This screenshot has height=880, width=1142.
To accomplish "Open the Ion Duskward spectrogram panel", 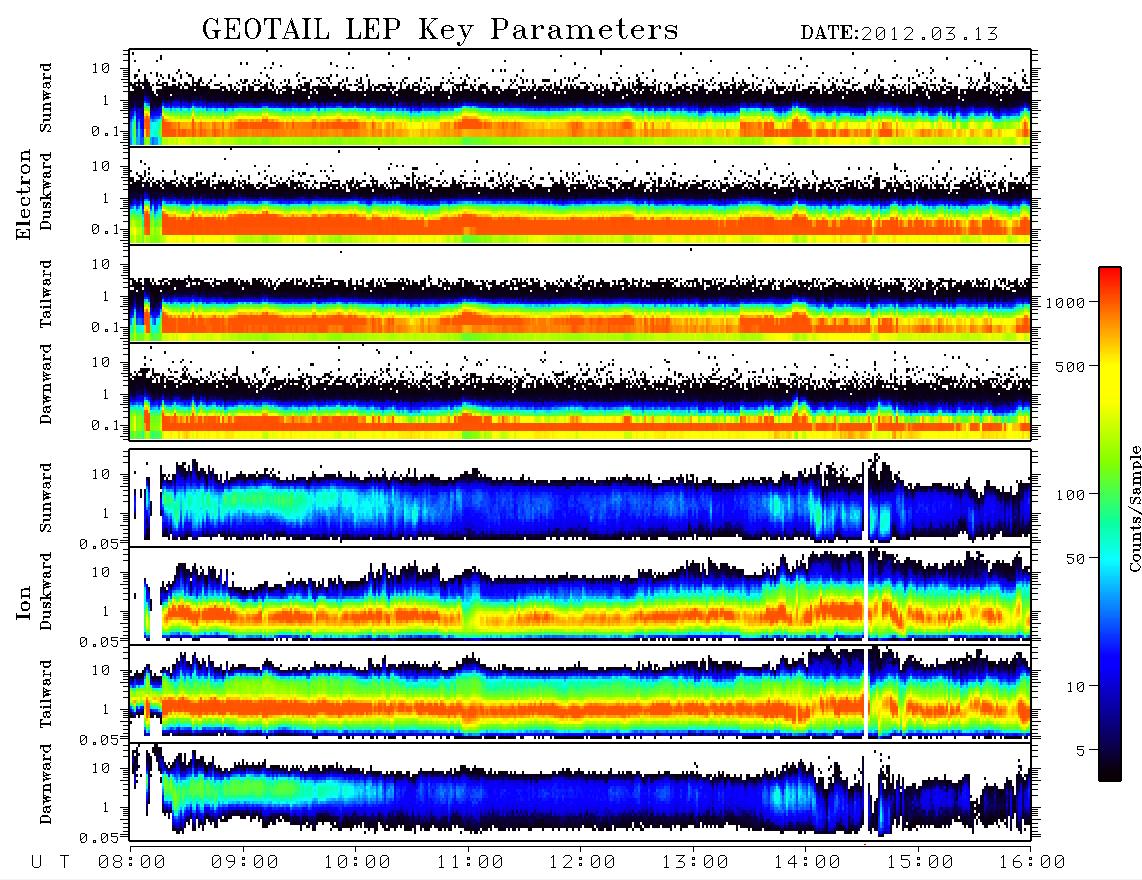I will [x=580, y=595].
